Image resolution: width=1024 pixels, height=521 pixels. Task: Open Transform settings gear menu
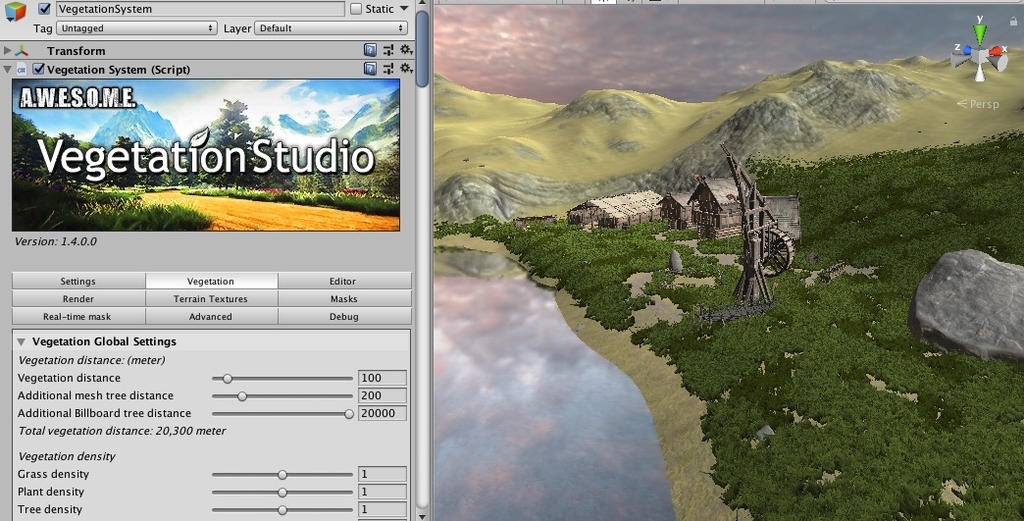[406, 50]
